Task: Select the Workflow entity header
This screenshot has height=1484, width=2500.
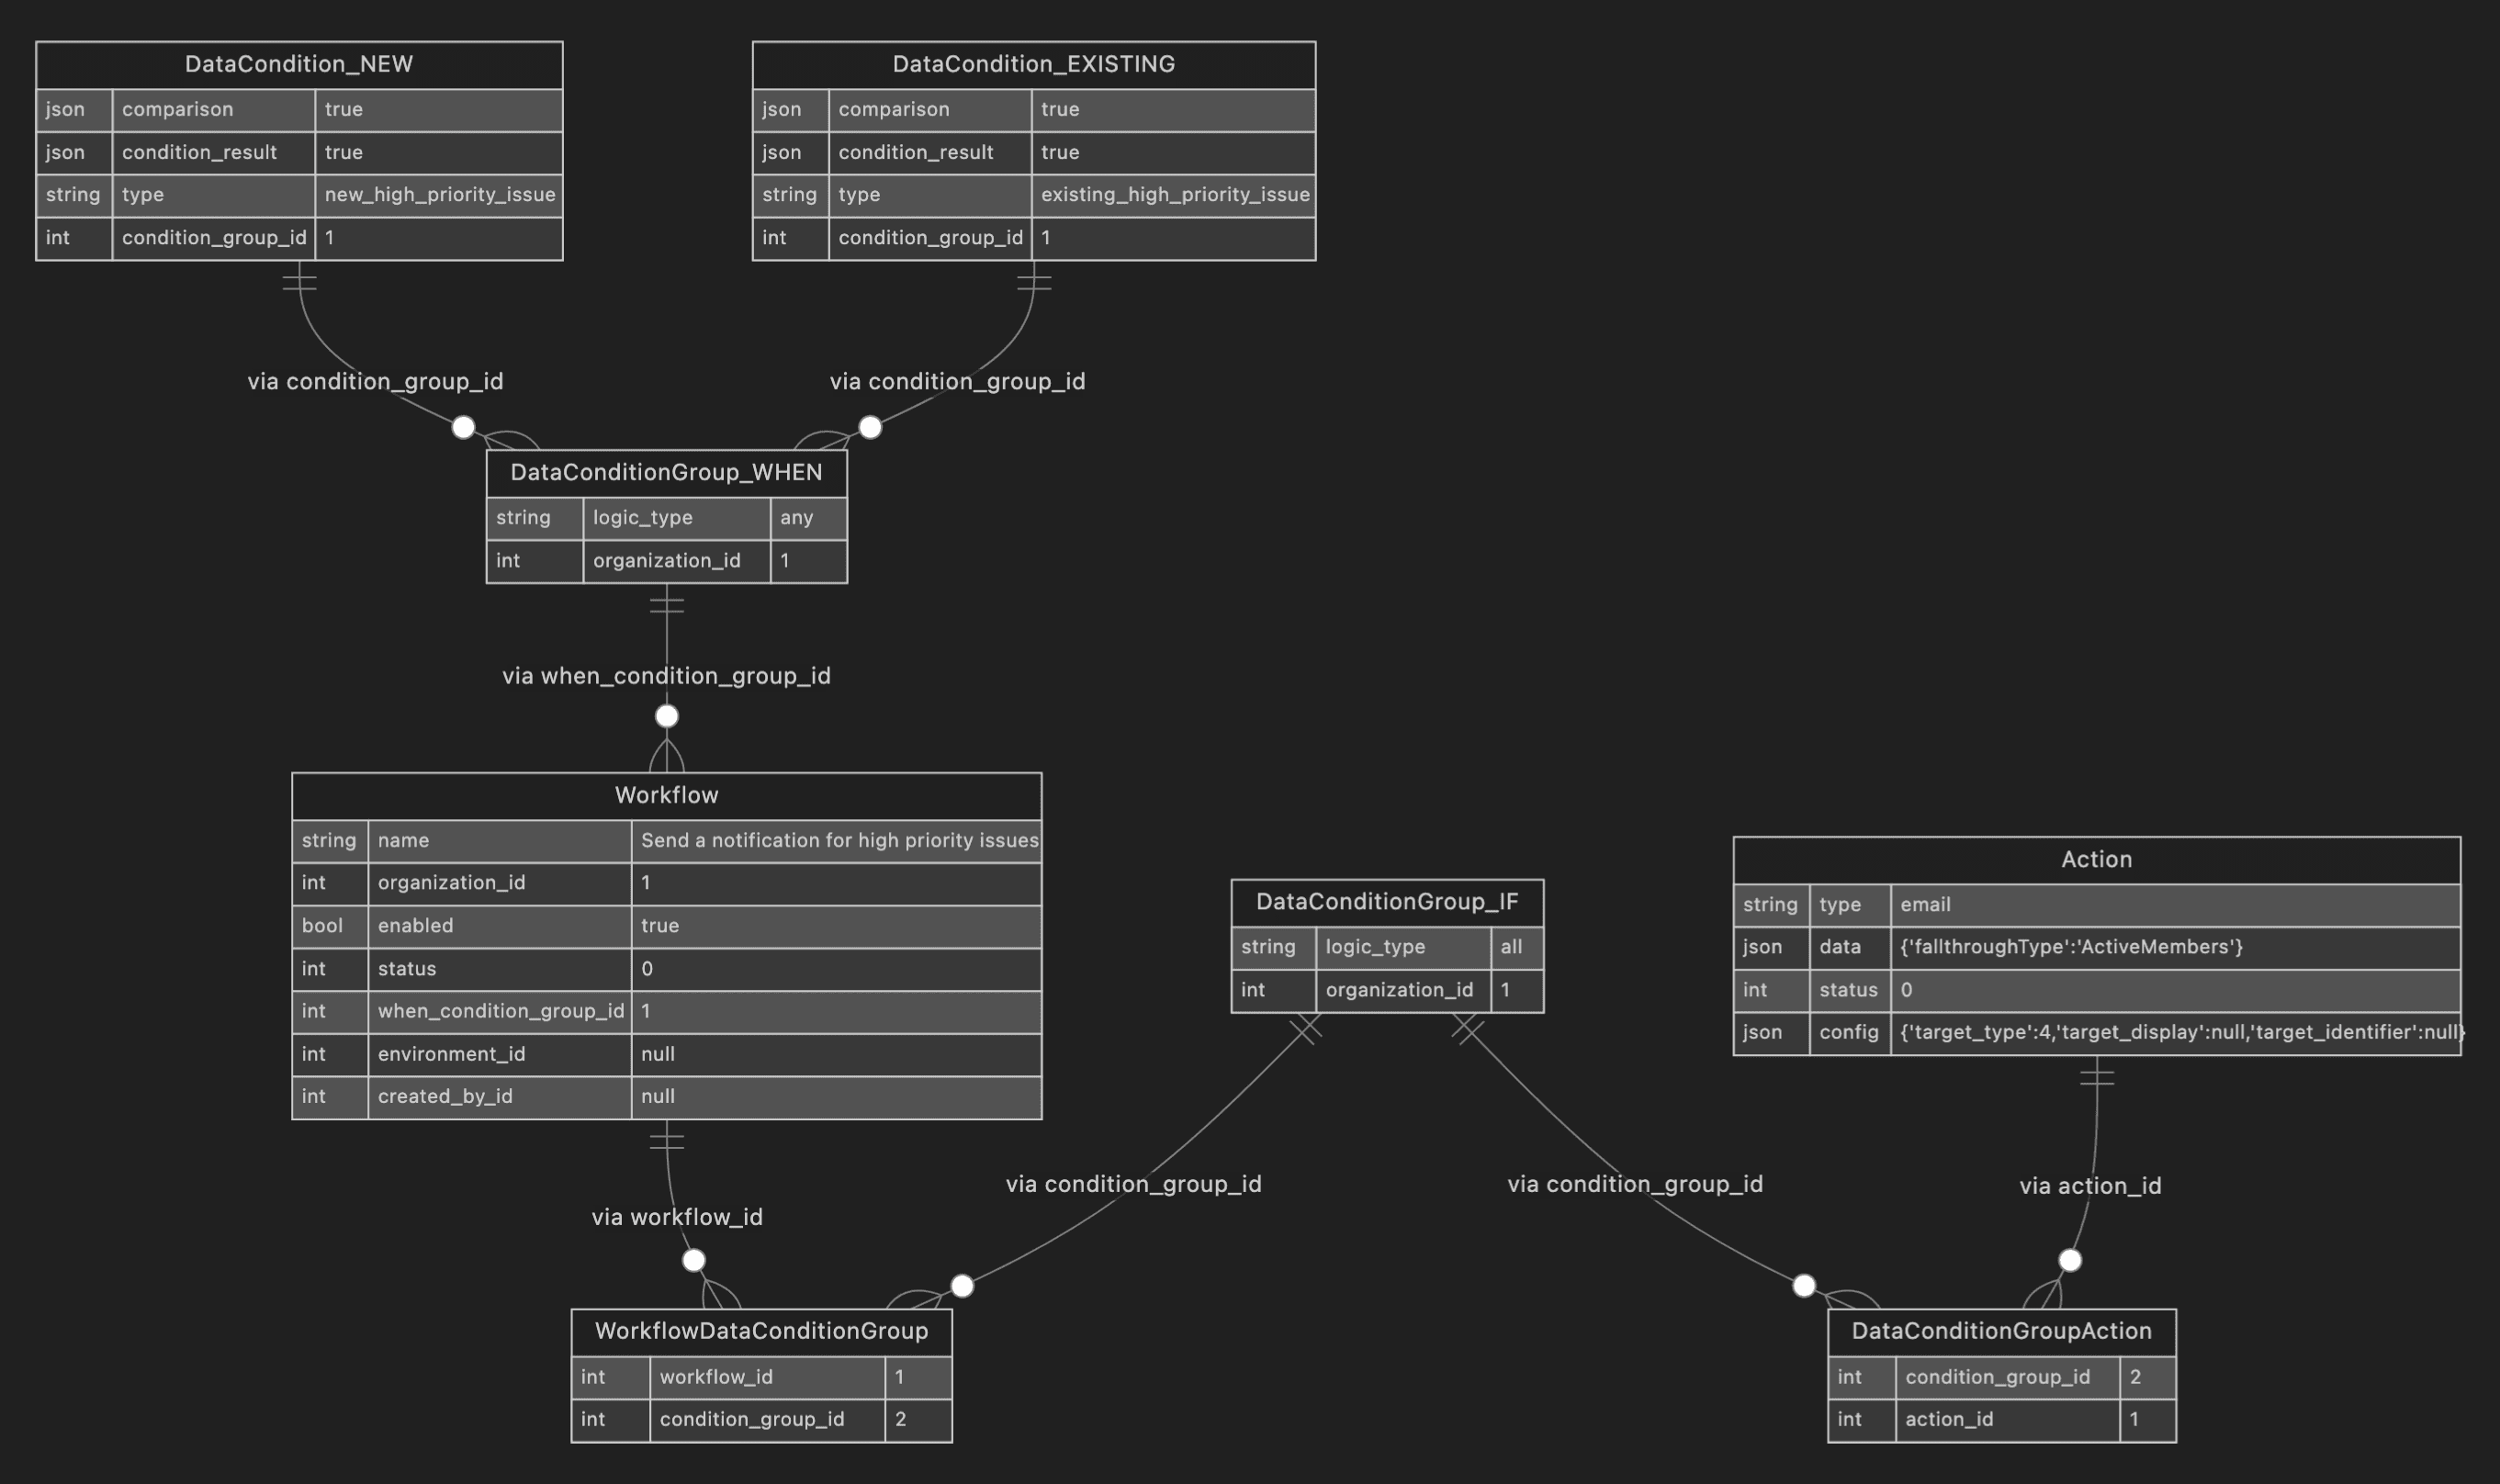Action: pos(666,795)
